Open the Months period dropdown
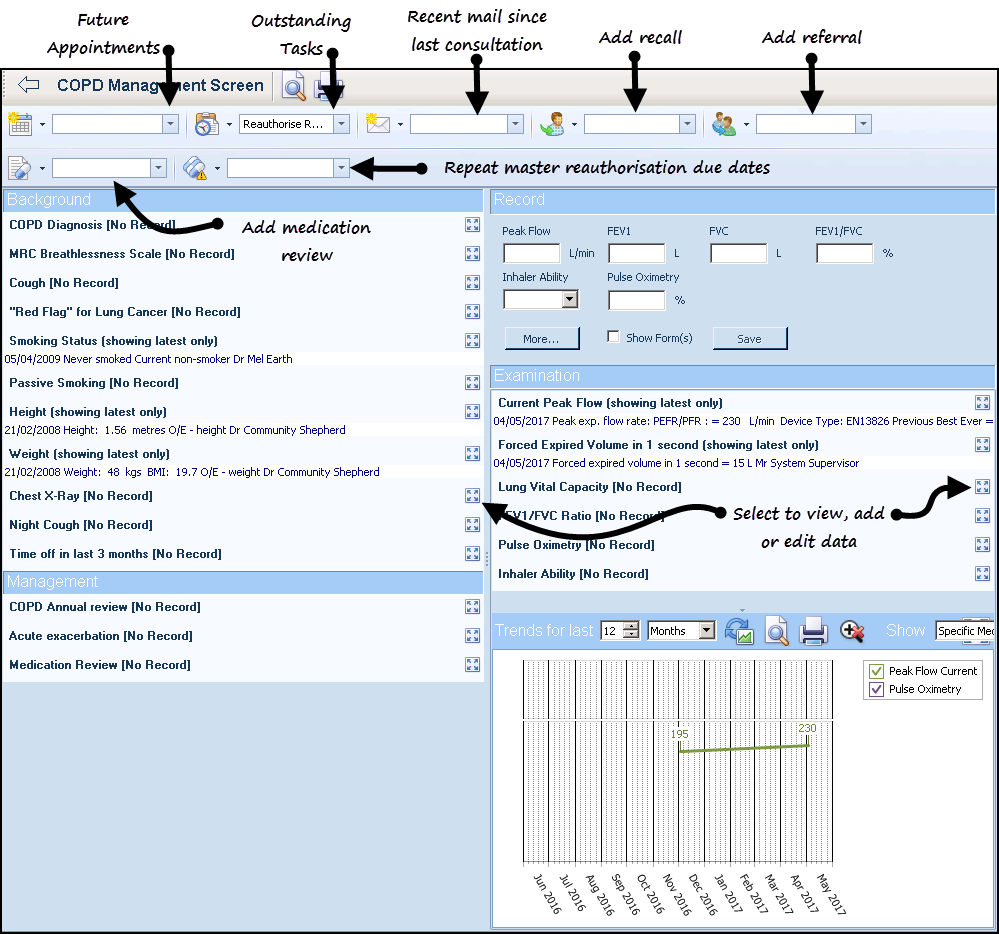Screen dimensions: 999x934 [707, 631]
